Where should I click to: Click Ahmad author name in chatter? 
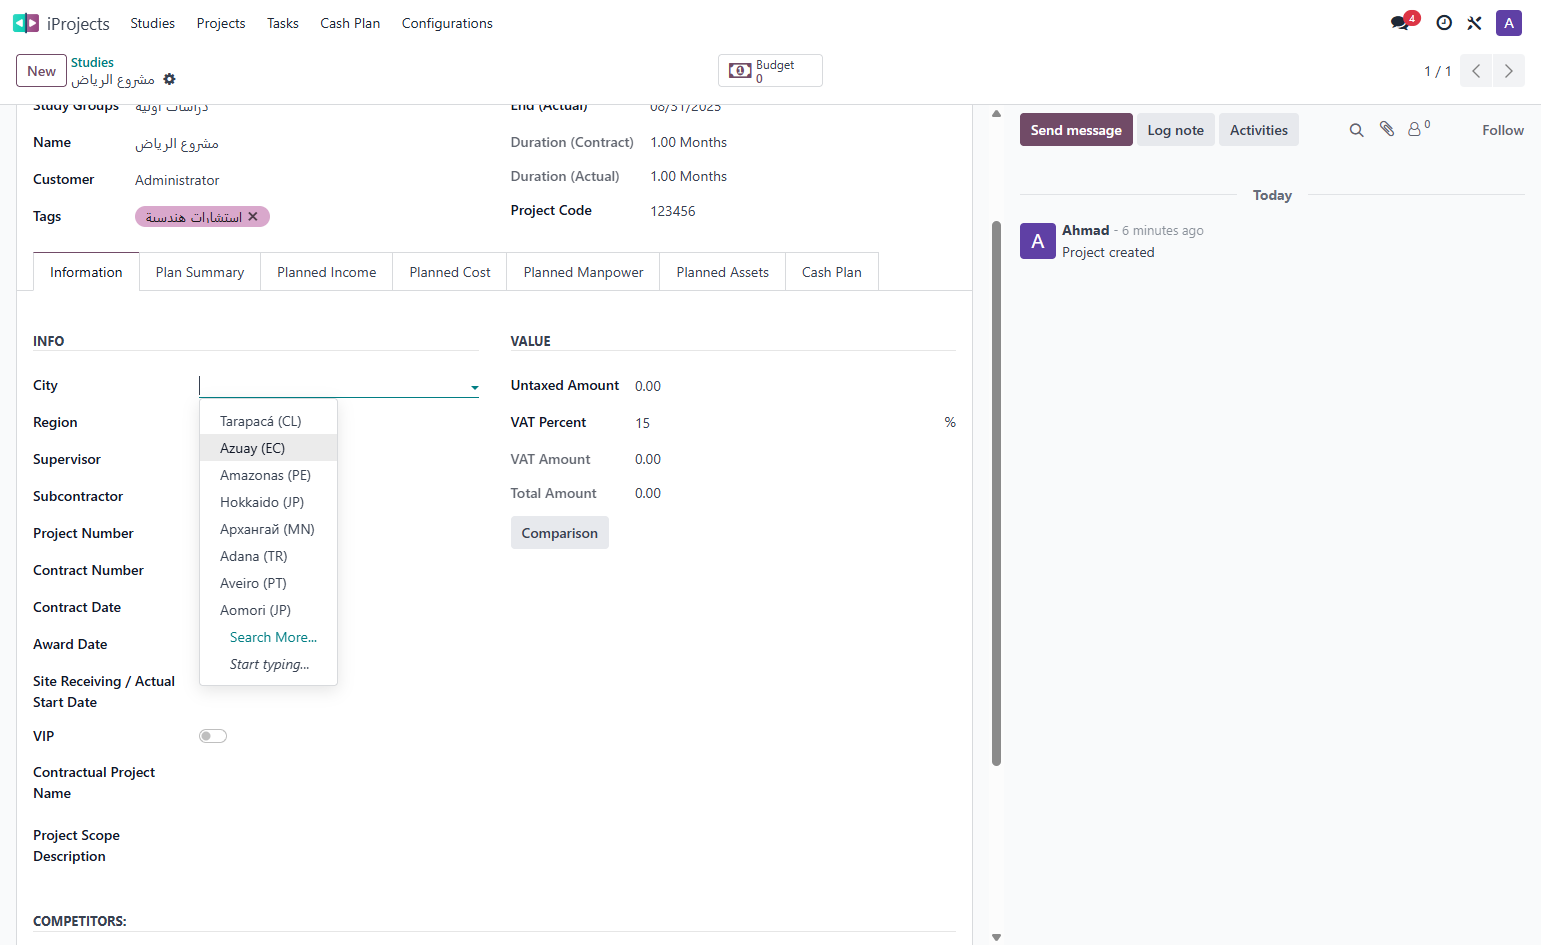[x=1086, y=230]
